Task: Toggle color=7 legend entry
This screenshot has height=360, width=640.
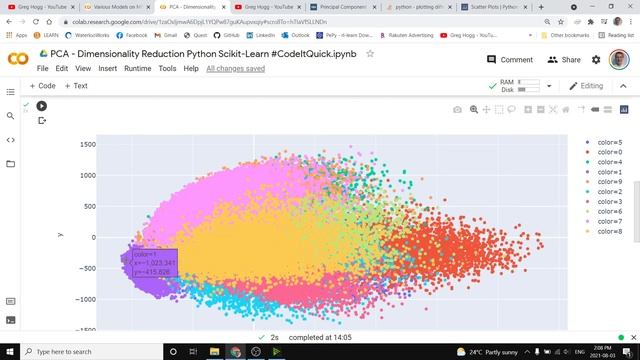Action: point(604,221)
